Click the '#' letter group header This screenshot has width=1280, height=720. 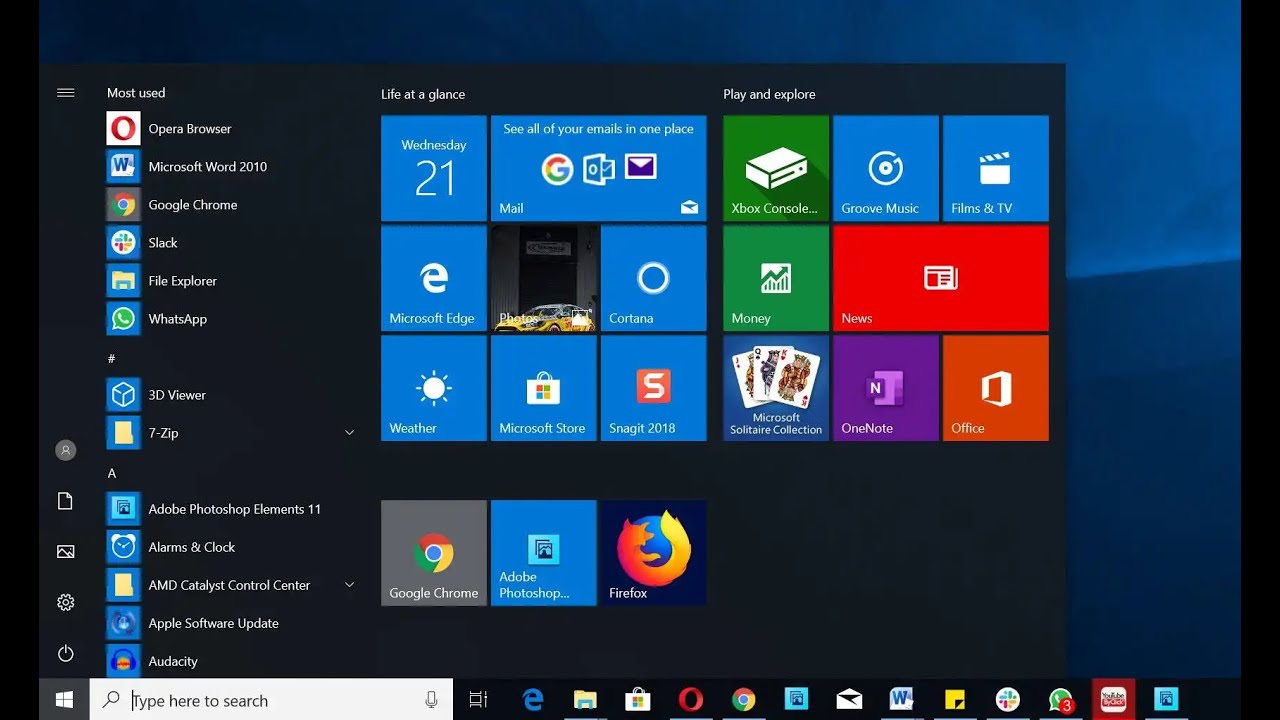point(111,358)
